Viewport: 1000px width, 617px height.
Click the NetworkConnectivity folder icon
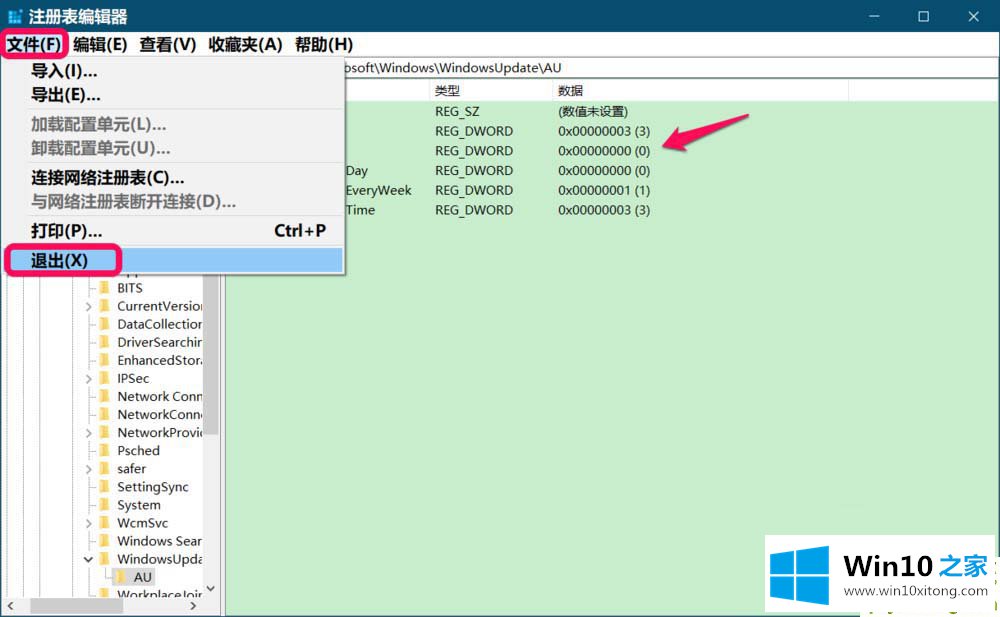point(105,414)
